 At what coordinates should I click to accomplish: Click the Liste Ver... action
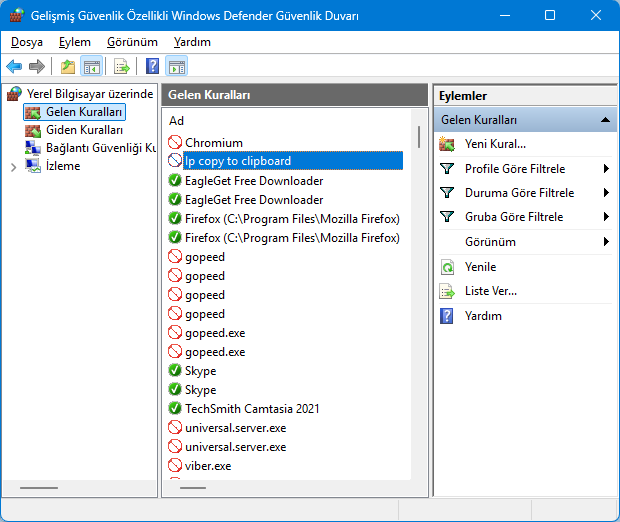(x=491, y=291)
